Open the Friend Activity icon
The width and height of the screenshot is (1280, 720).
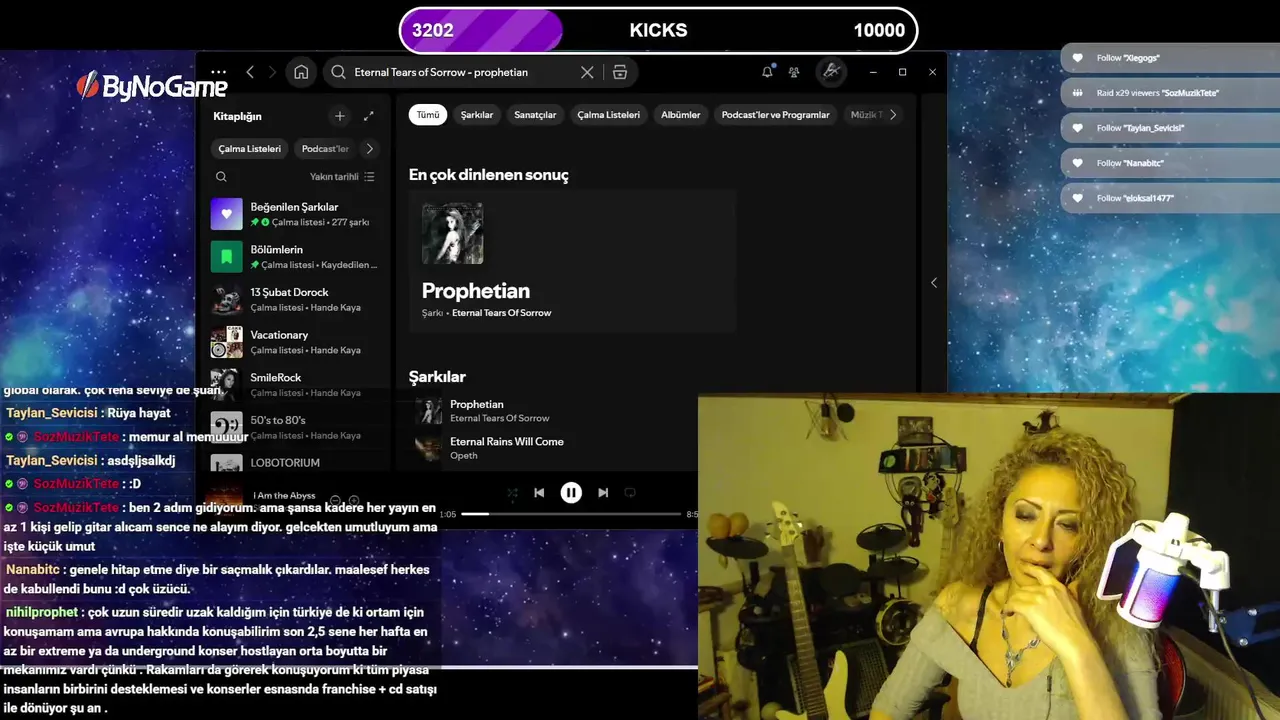(x=794, y=72)
